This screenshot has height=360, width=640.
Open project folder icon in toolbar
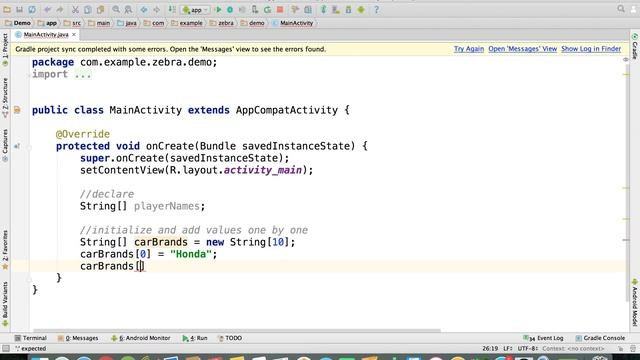(x=7, y=9)
